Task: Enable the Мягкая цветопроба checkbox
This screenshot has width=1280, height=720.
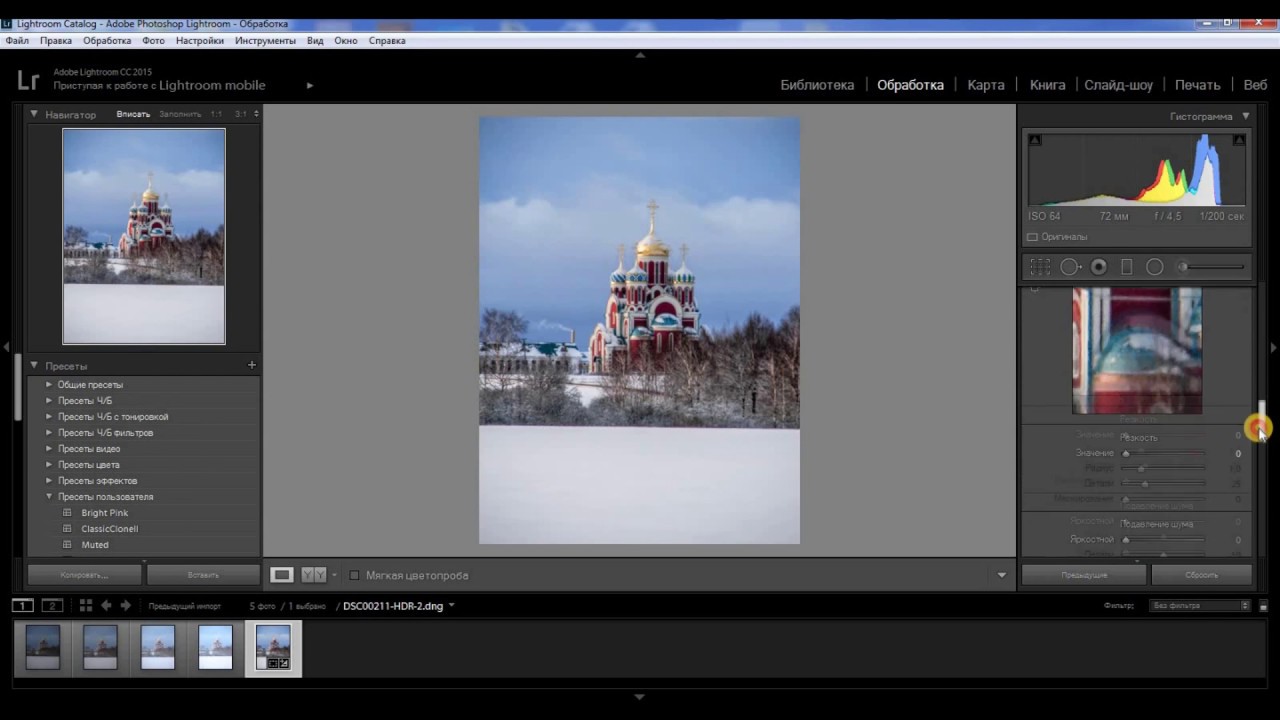Action: point(354,575)
